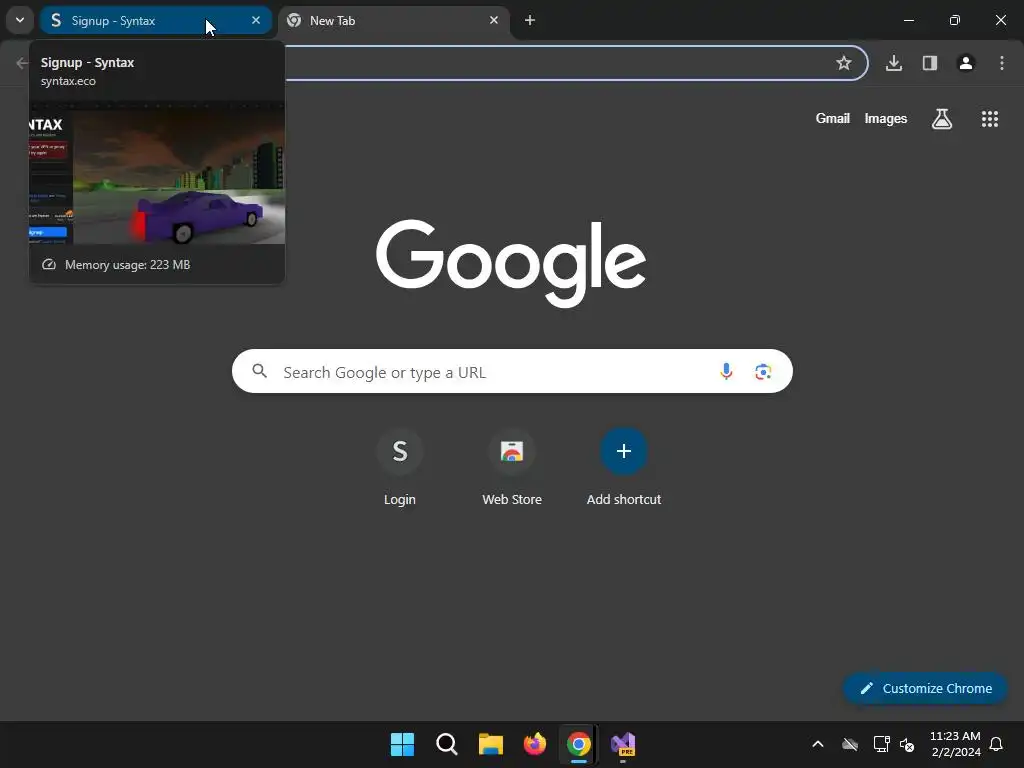1024x768 pixels.
Task: Click the Signup - Syntax tab preview thumbnail
Action: 157,174
